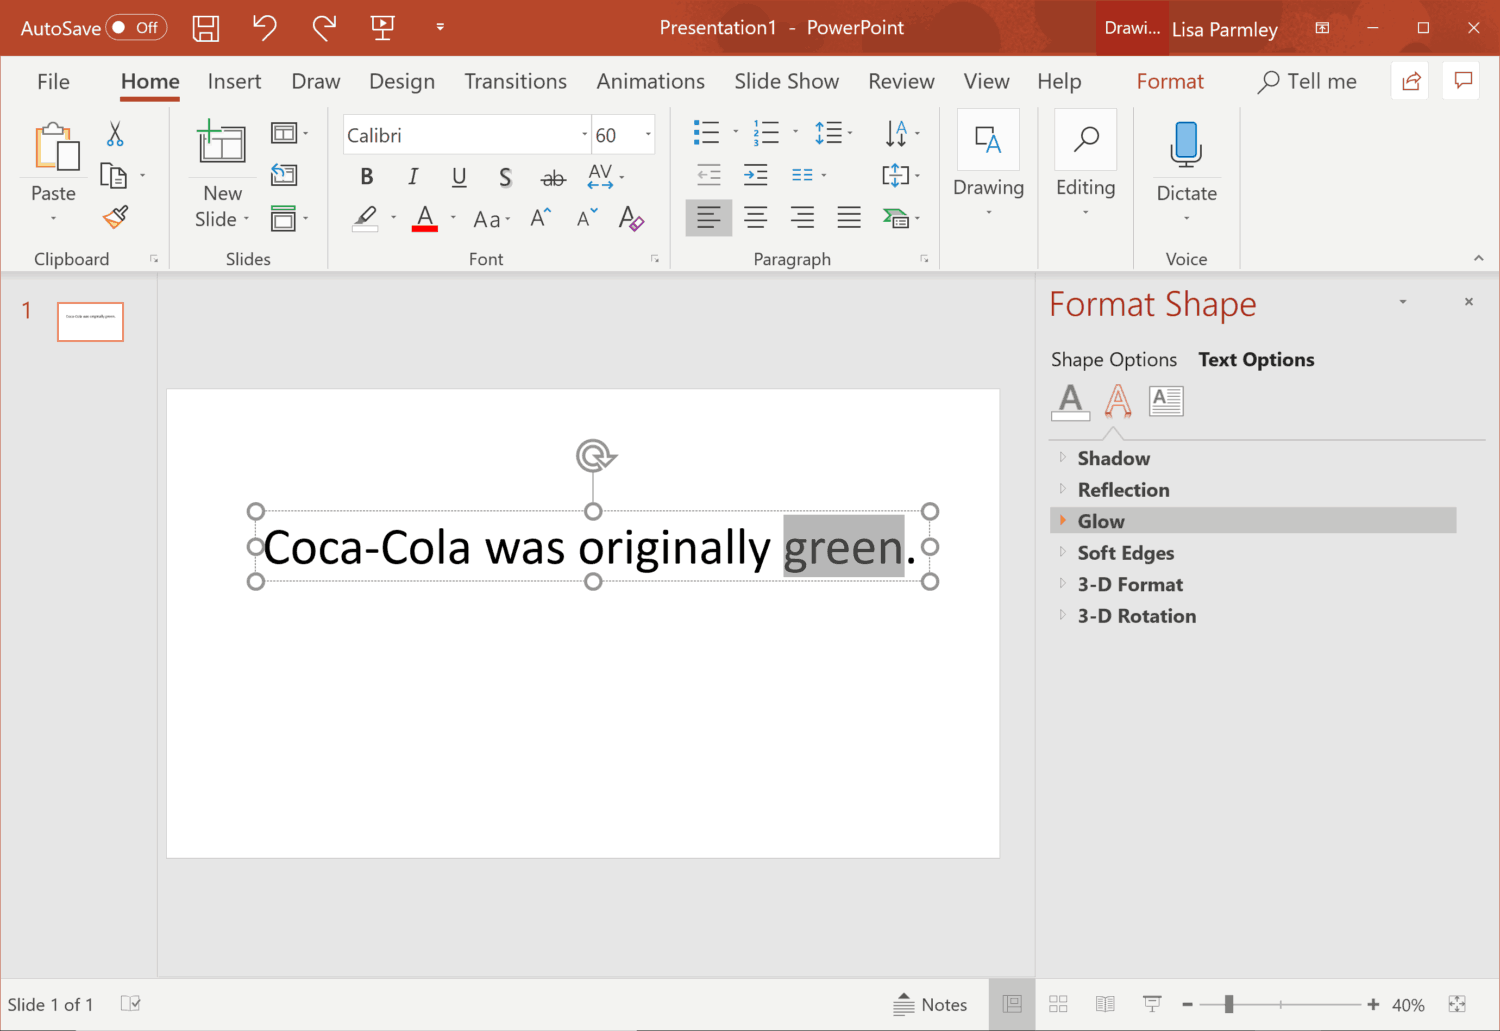Clear all text formatting
The height and width of the screenshot is (1031, 1500).
coord(631,218)
